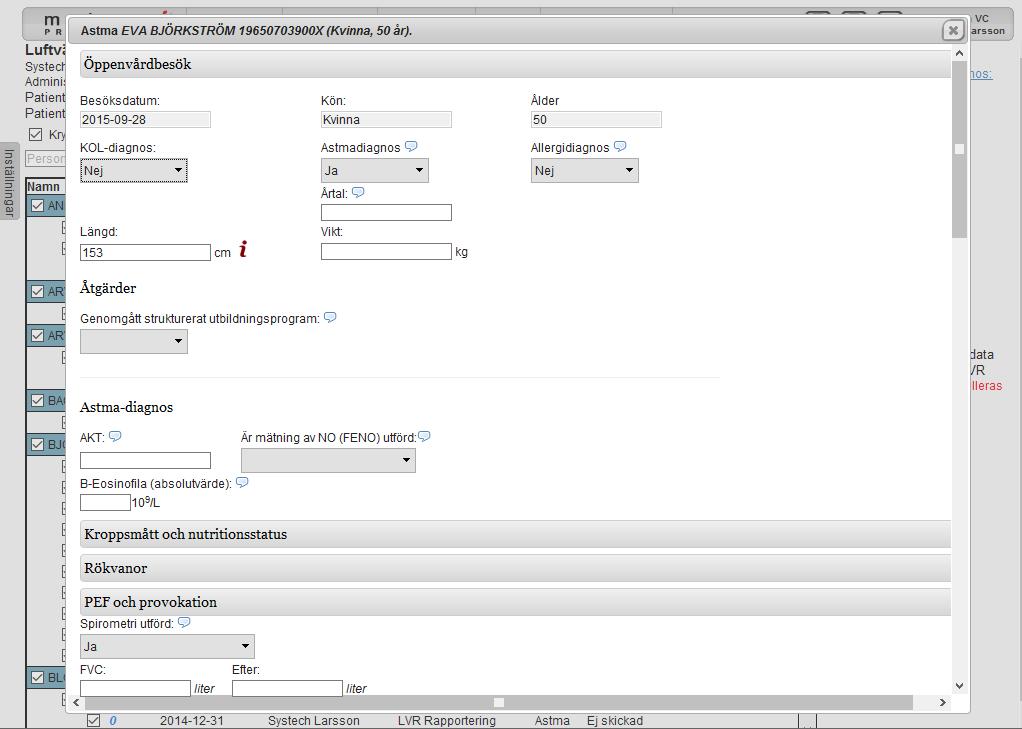This screenshot has width=1022, height=729.
Task: Click the red info icon beside Längd
Action: 243,249
